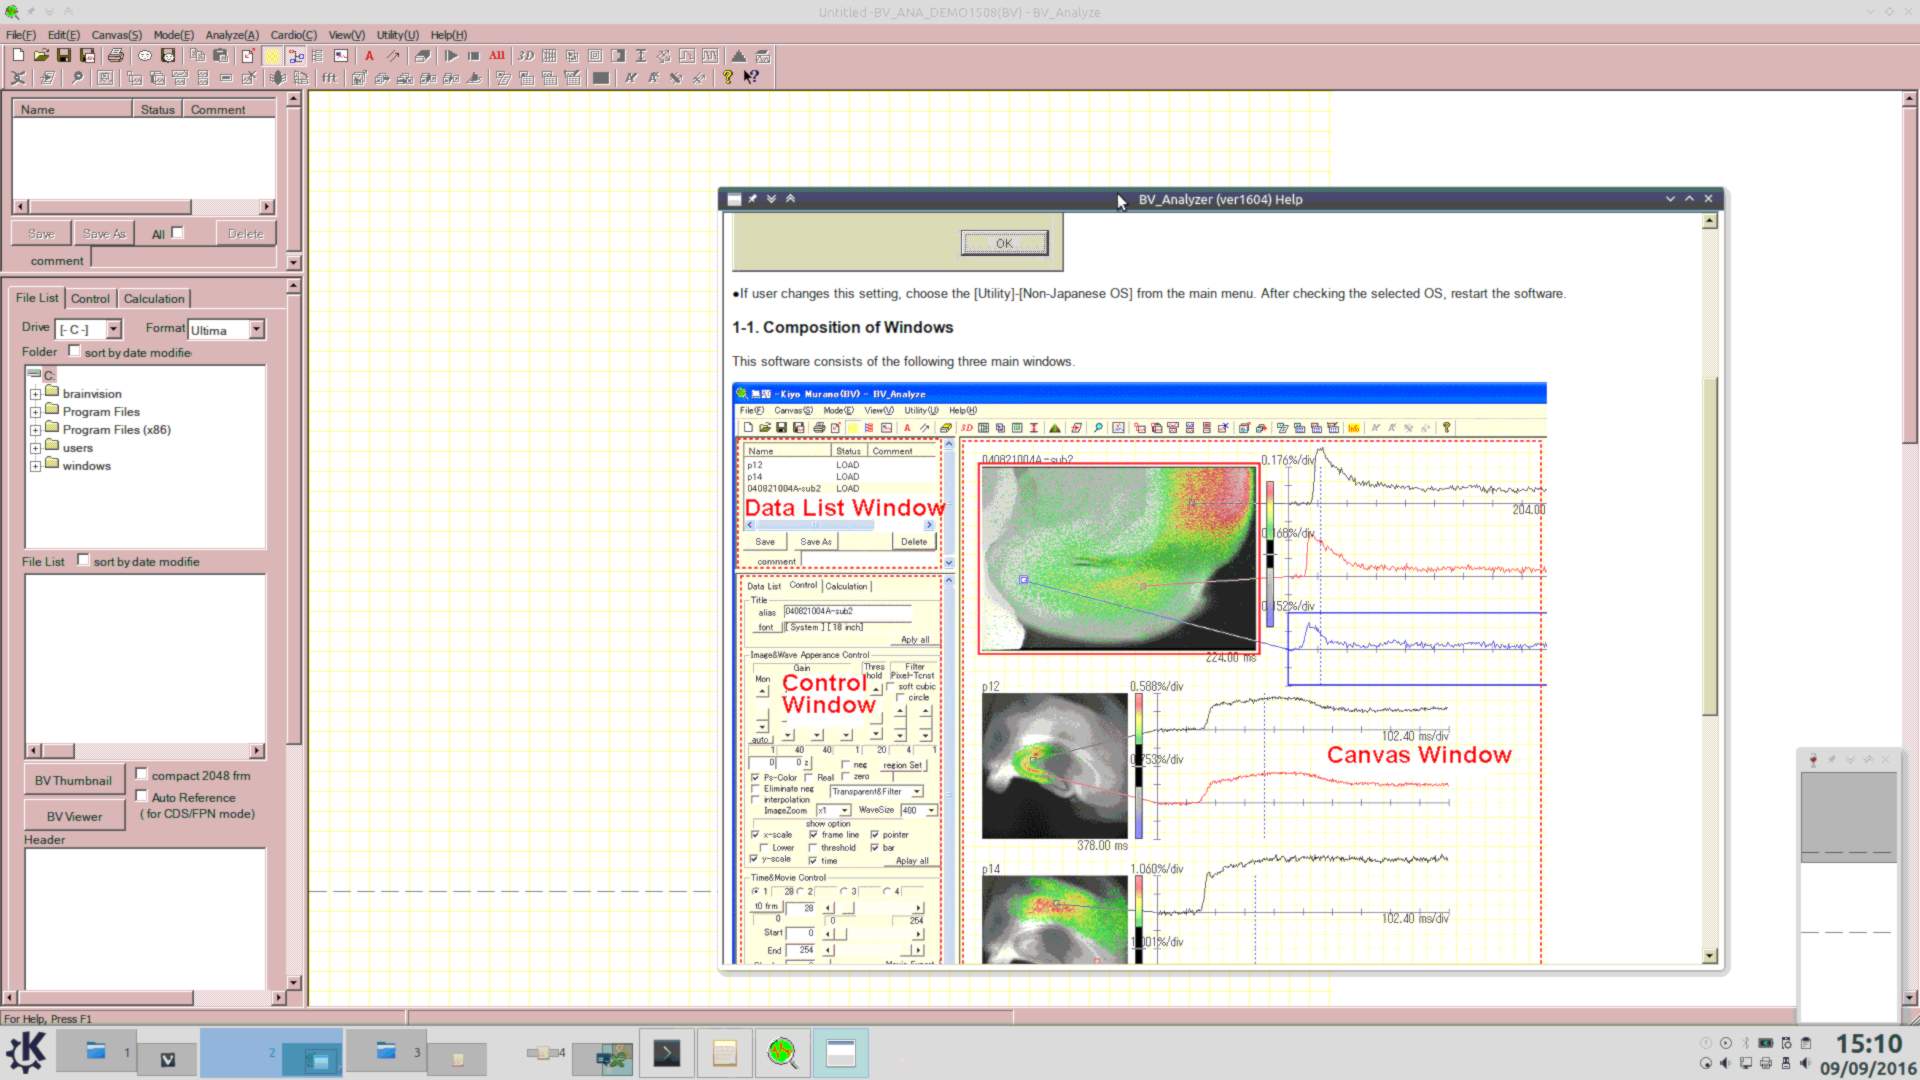
Task: Click the BV Thumbnail button
Action: pos(73,780)
